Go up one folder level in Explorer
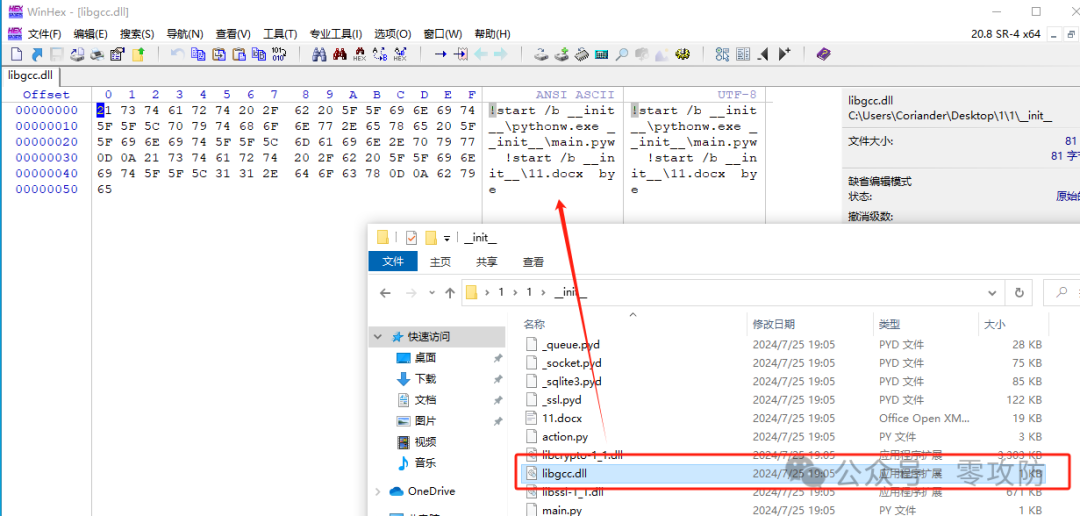 click(x=450, y=293)
